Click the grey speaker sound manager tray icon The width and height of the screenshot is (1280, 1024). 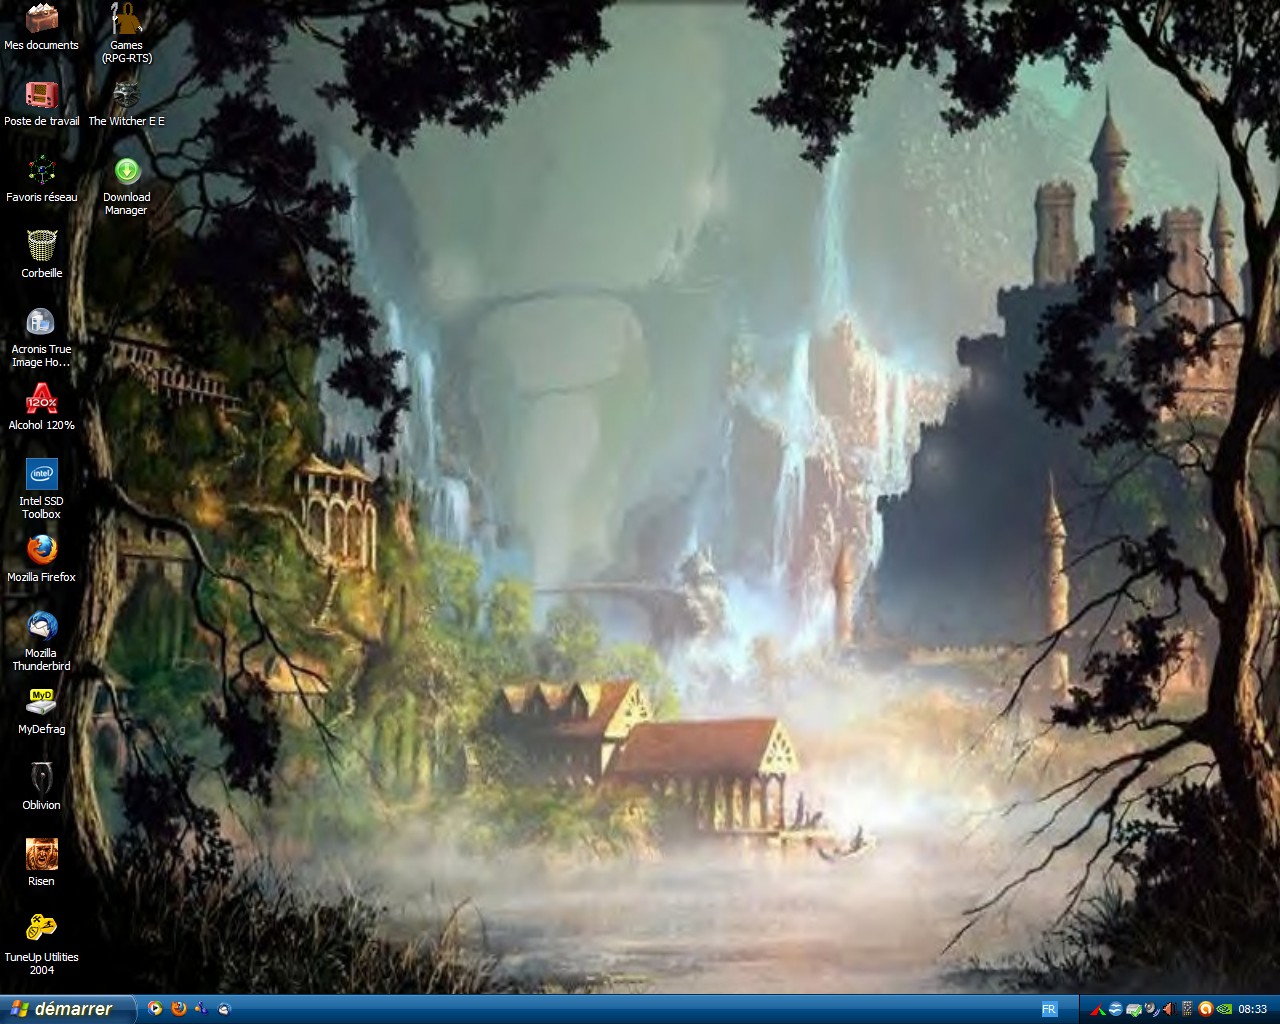click(x=1152, y=1009)
